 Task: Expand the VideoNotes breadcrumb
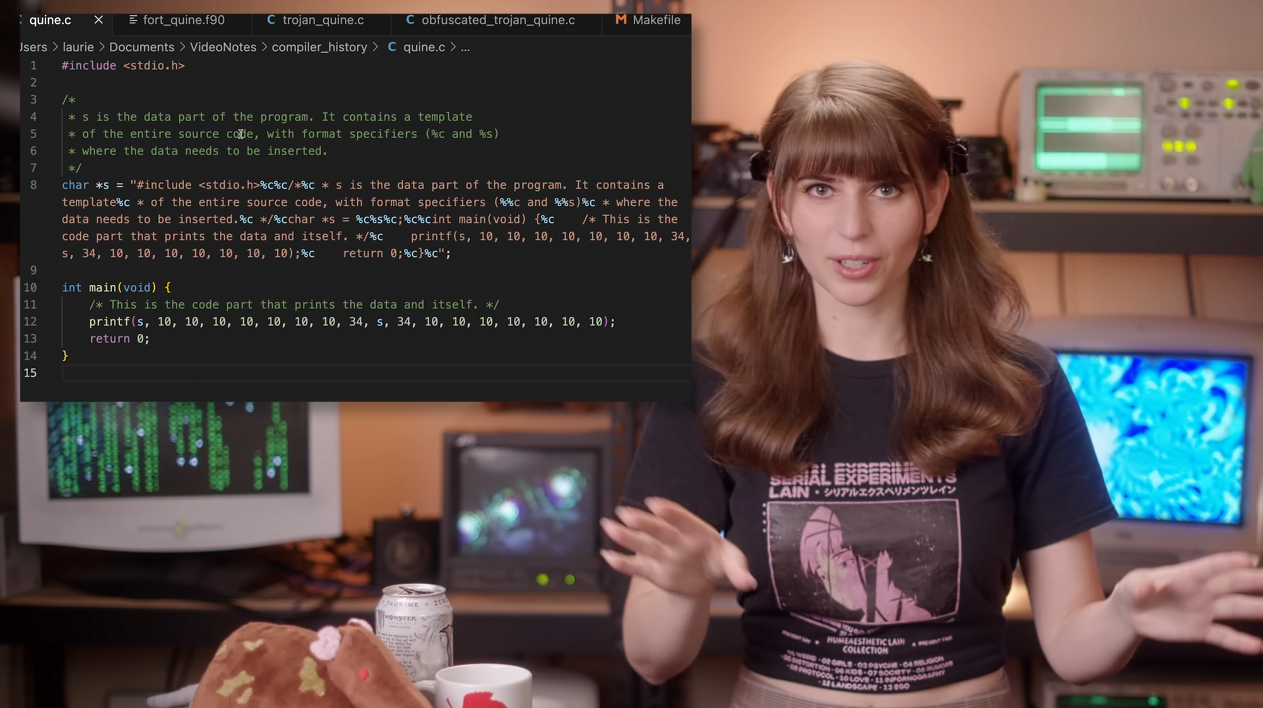coord(223,47)
